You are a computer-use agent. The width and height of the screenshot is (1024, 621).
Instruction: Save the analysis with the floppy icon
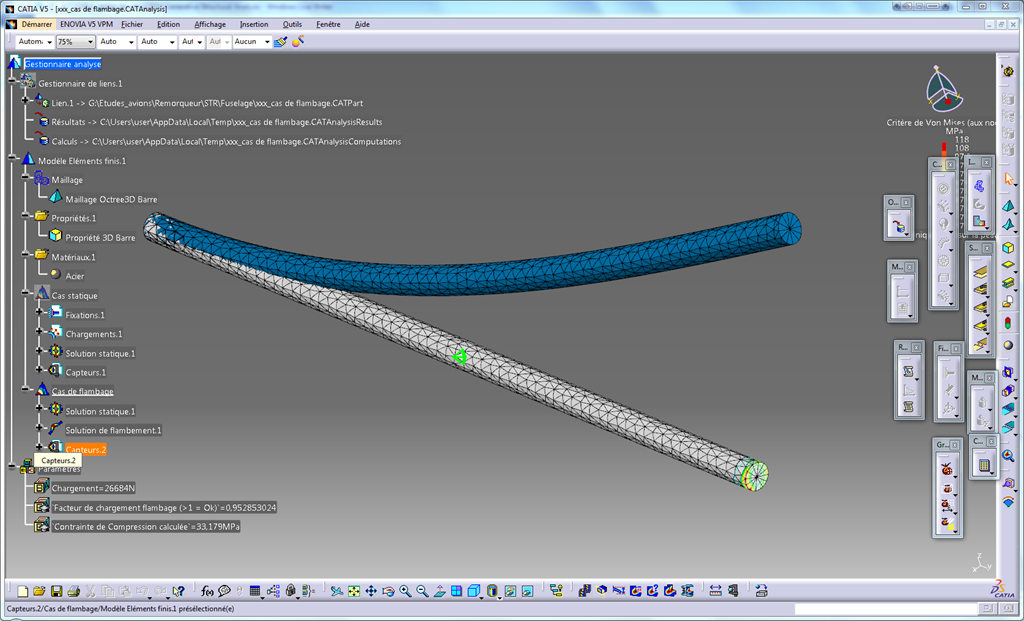57,591
